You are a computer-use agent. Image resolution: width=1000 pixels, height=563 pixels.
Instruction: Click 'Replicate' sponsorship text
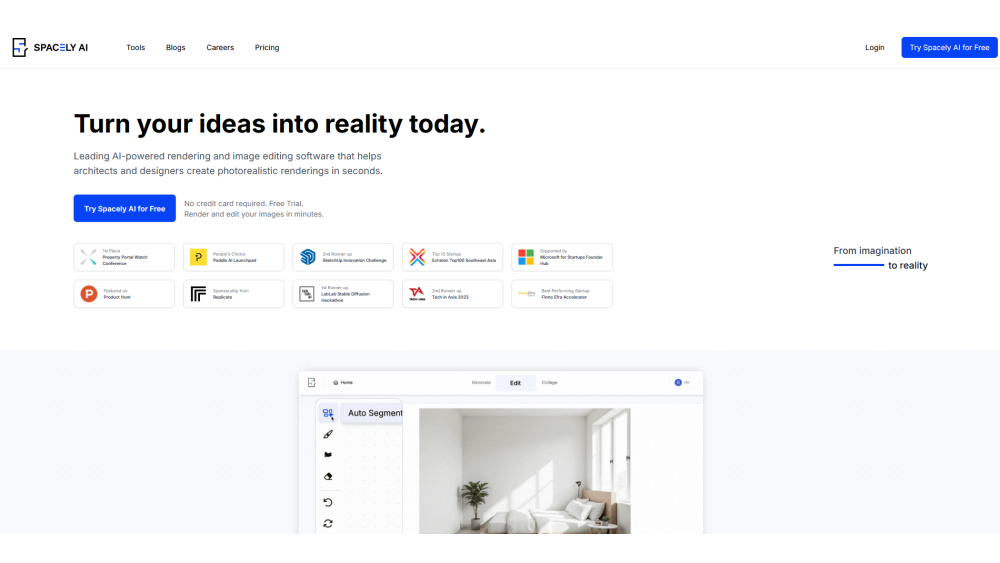click(223, 297)
